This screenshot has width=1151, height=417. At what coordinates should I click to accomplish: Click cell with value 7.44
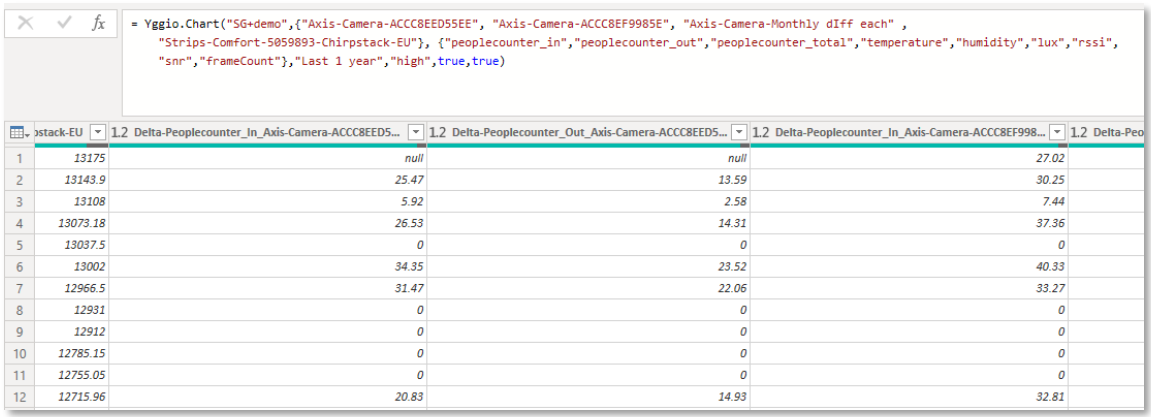pyautogui.click(x=909, y=201)
